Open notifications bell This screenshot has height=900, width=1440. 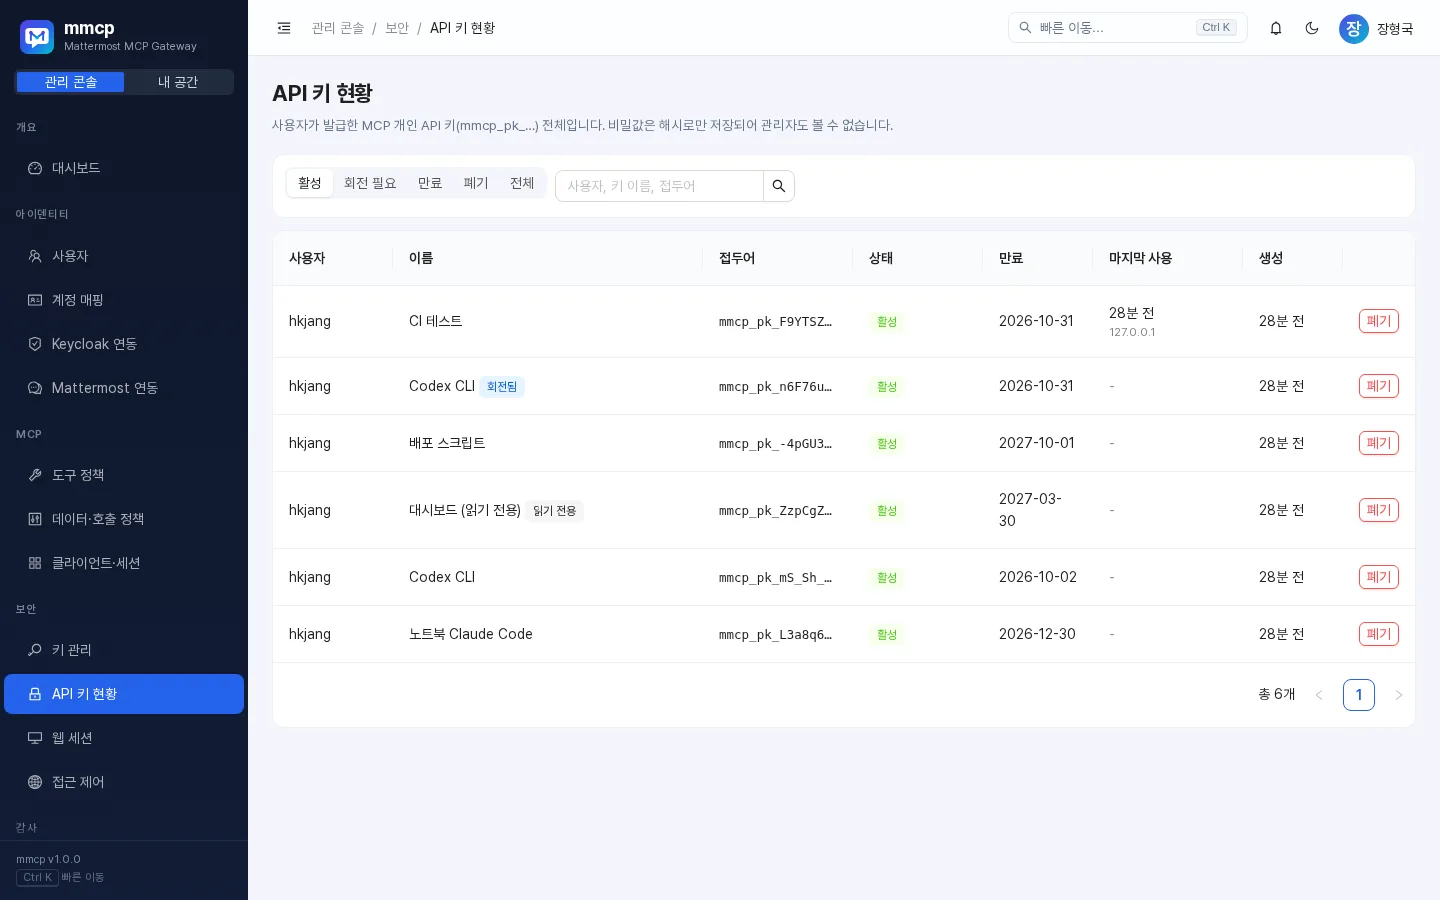1276,28
